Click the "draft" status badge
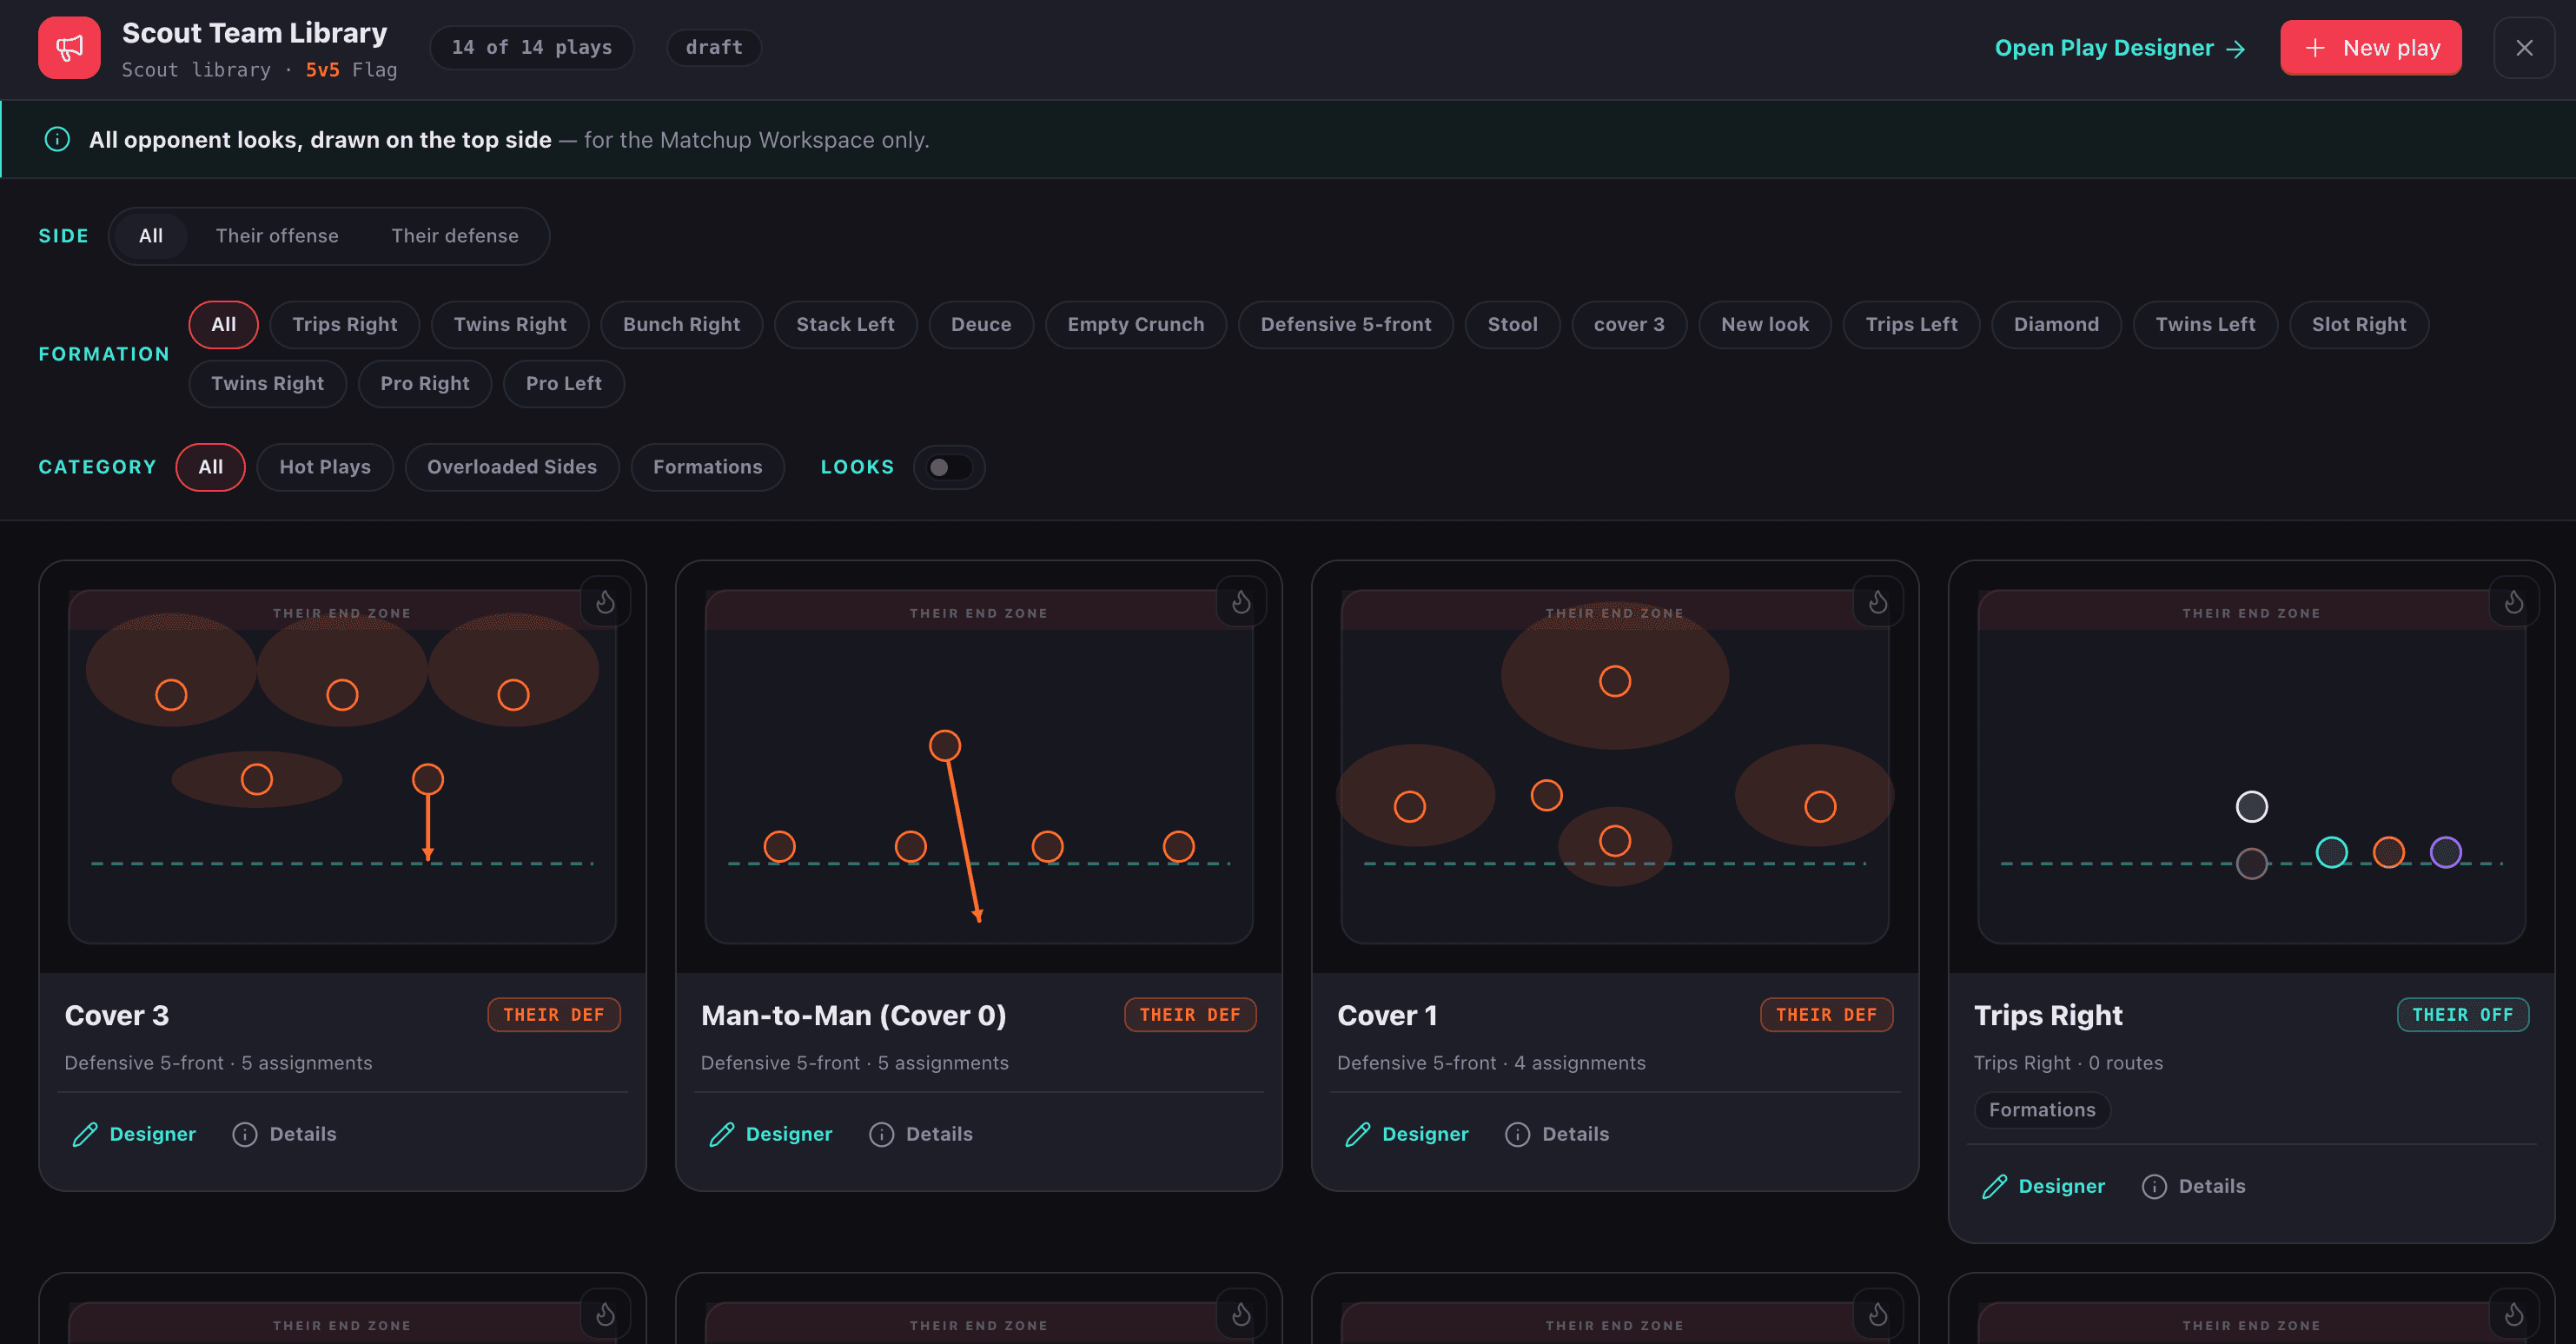The image size is (2576, 1344). click(714, 47)
